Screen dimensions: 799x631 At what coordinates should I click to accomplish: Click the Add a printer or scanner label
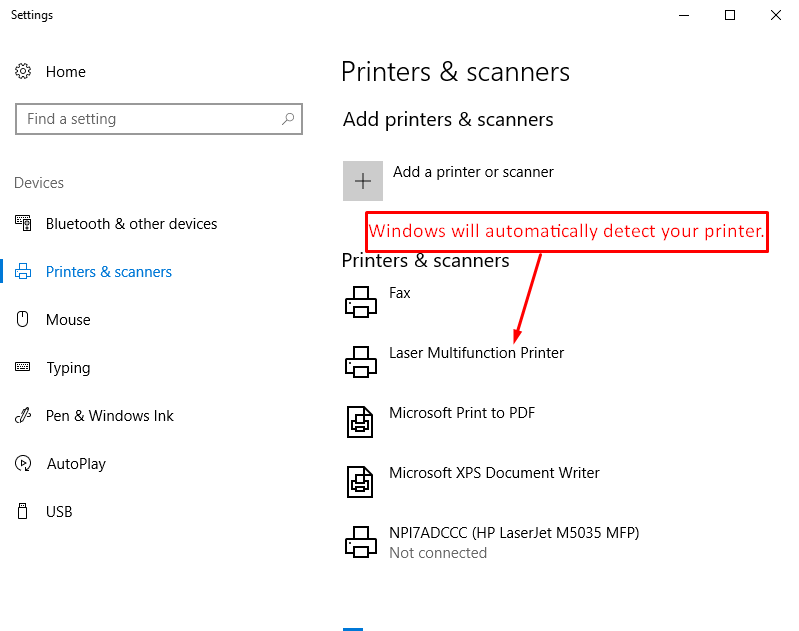coord(473,172)
